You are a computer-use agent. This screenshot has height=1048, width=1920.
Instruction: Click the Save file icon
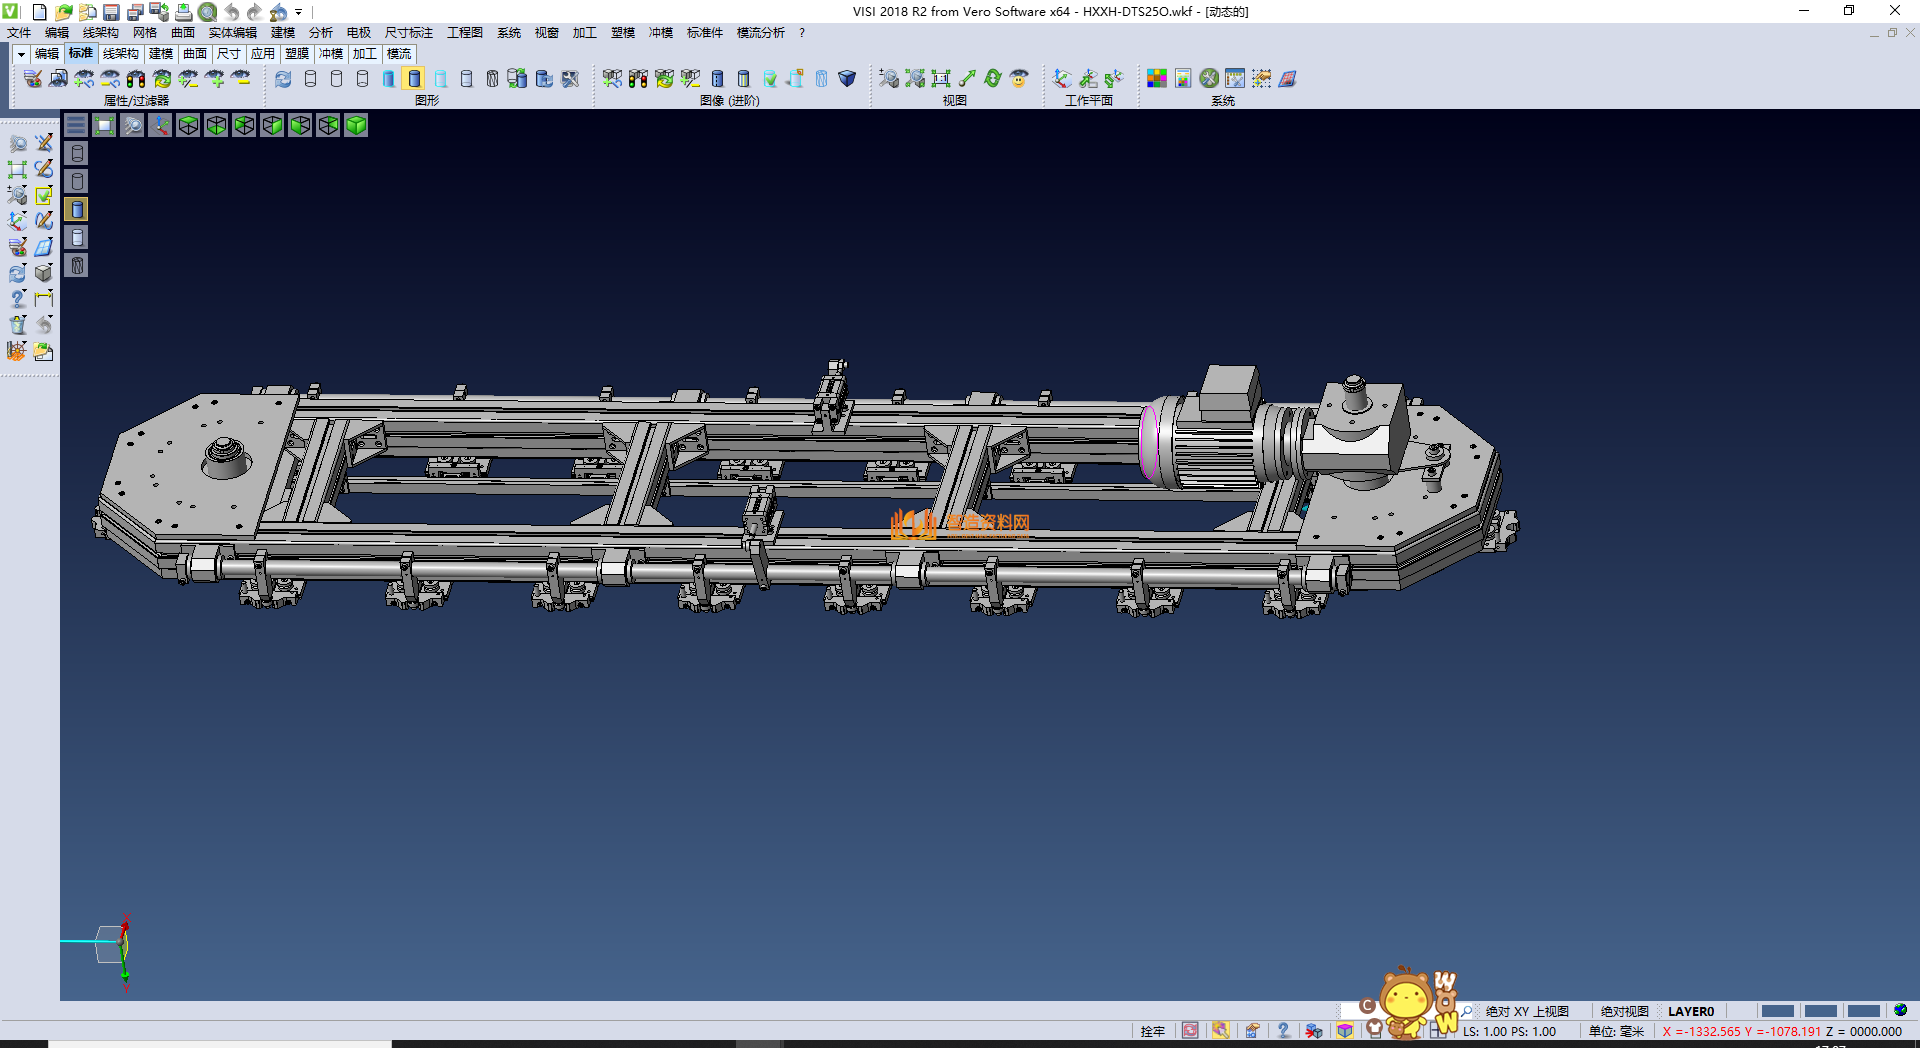click(111, 12)
